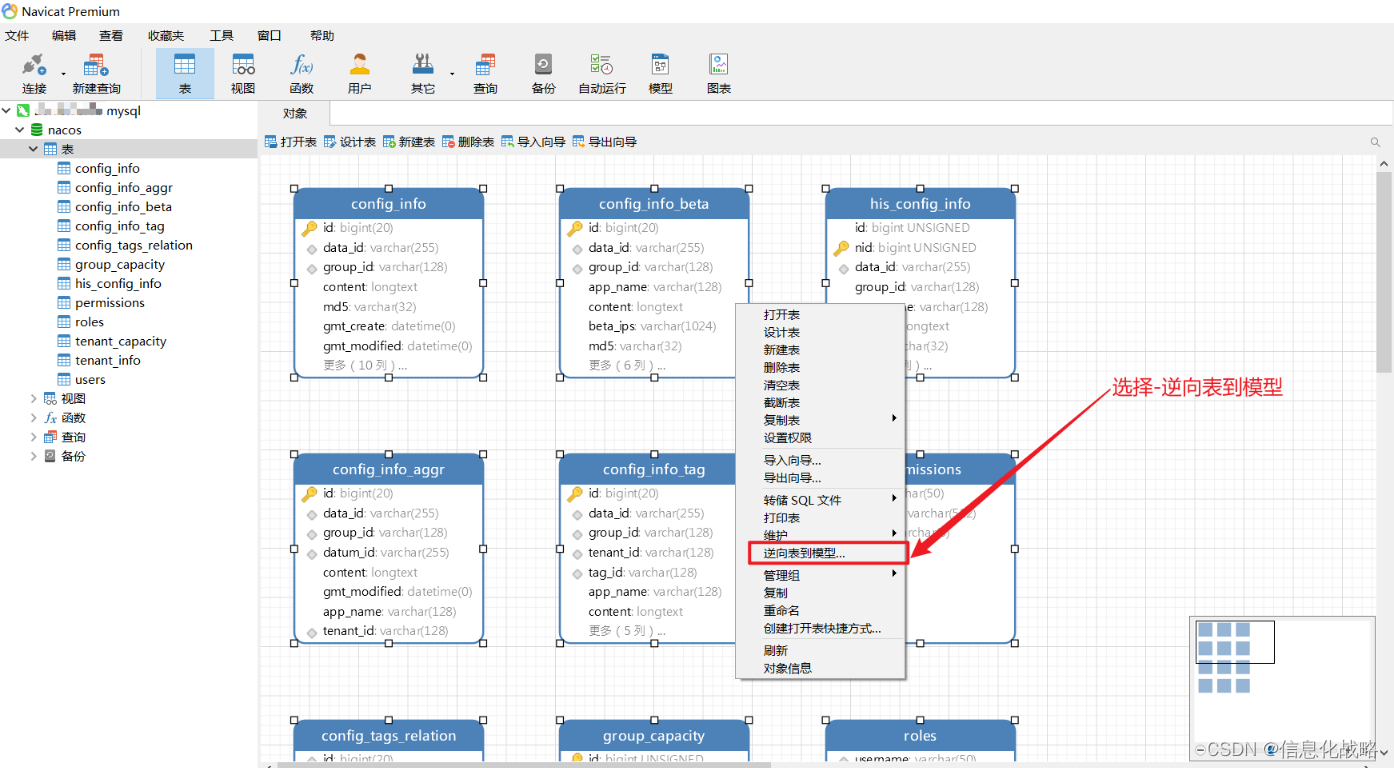Open dropdown arrow beside 连接 icon
Screen dimensions: 1394x768
click(63, 74)
